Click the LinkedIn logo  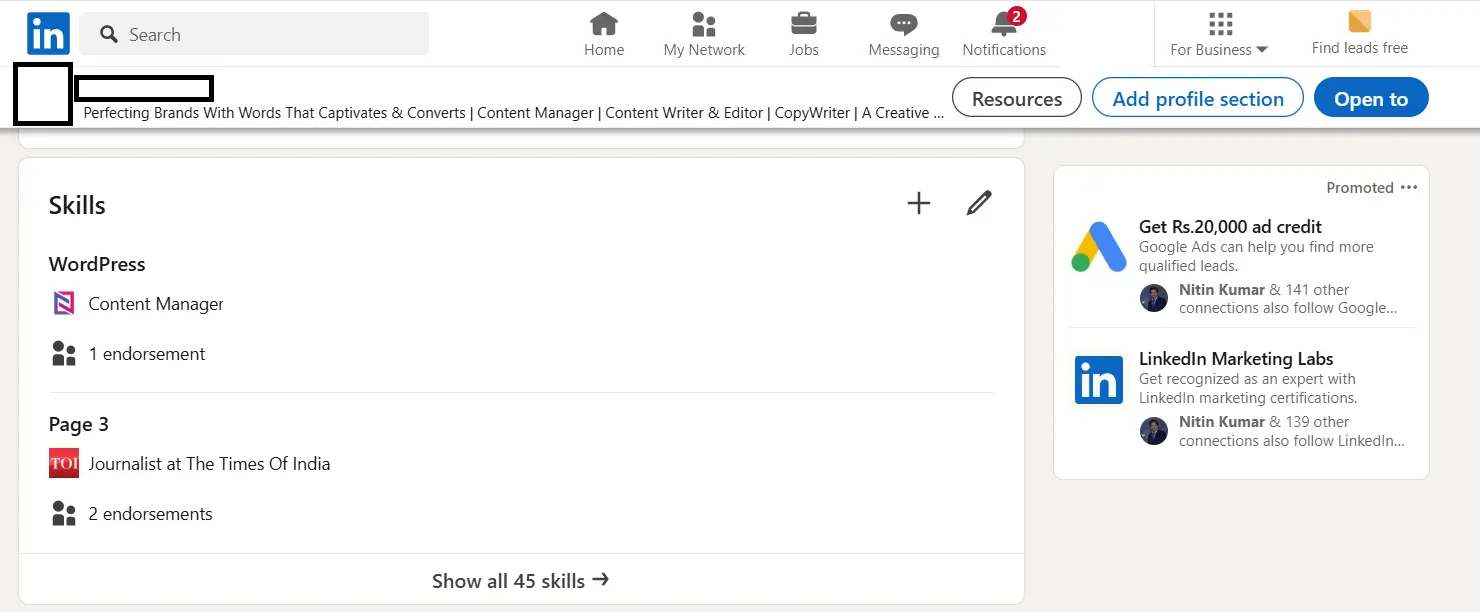click(x=47, y=33)
